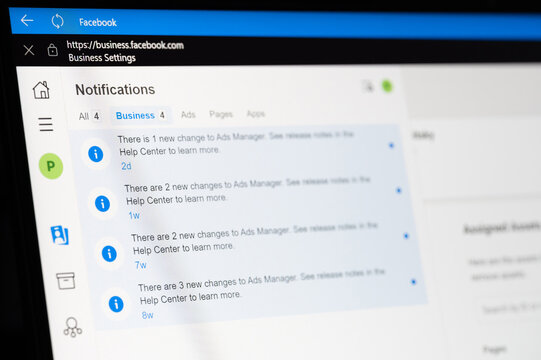Click the Facebook title in the blue bar

(98, 22)
